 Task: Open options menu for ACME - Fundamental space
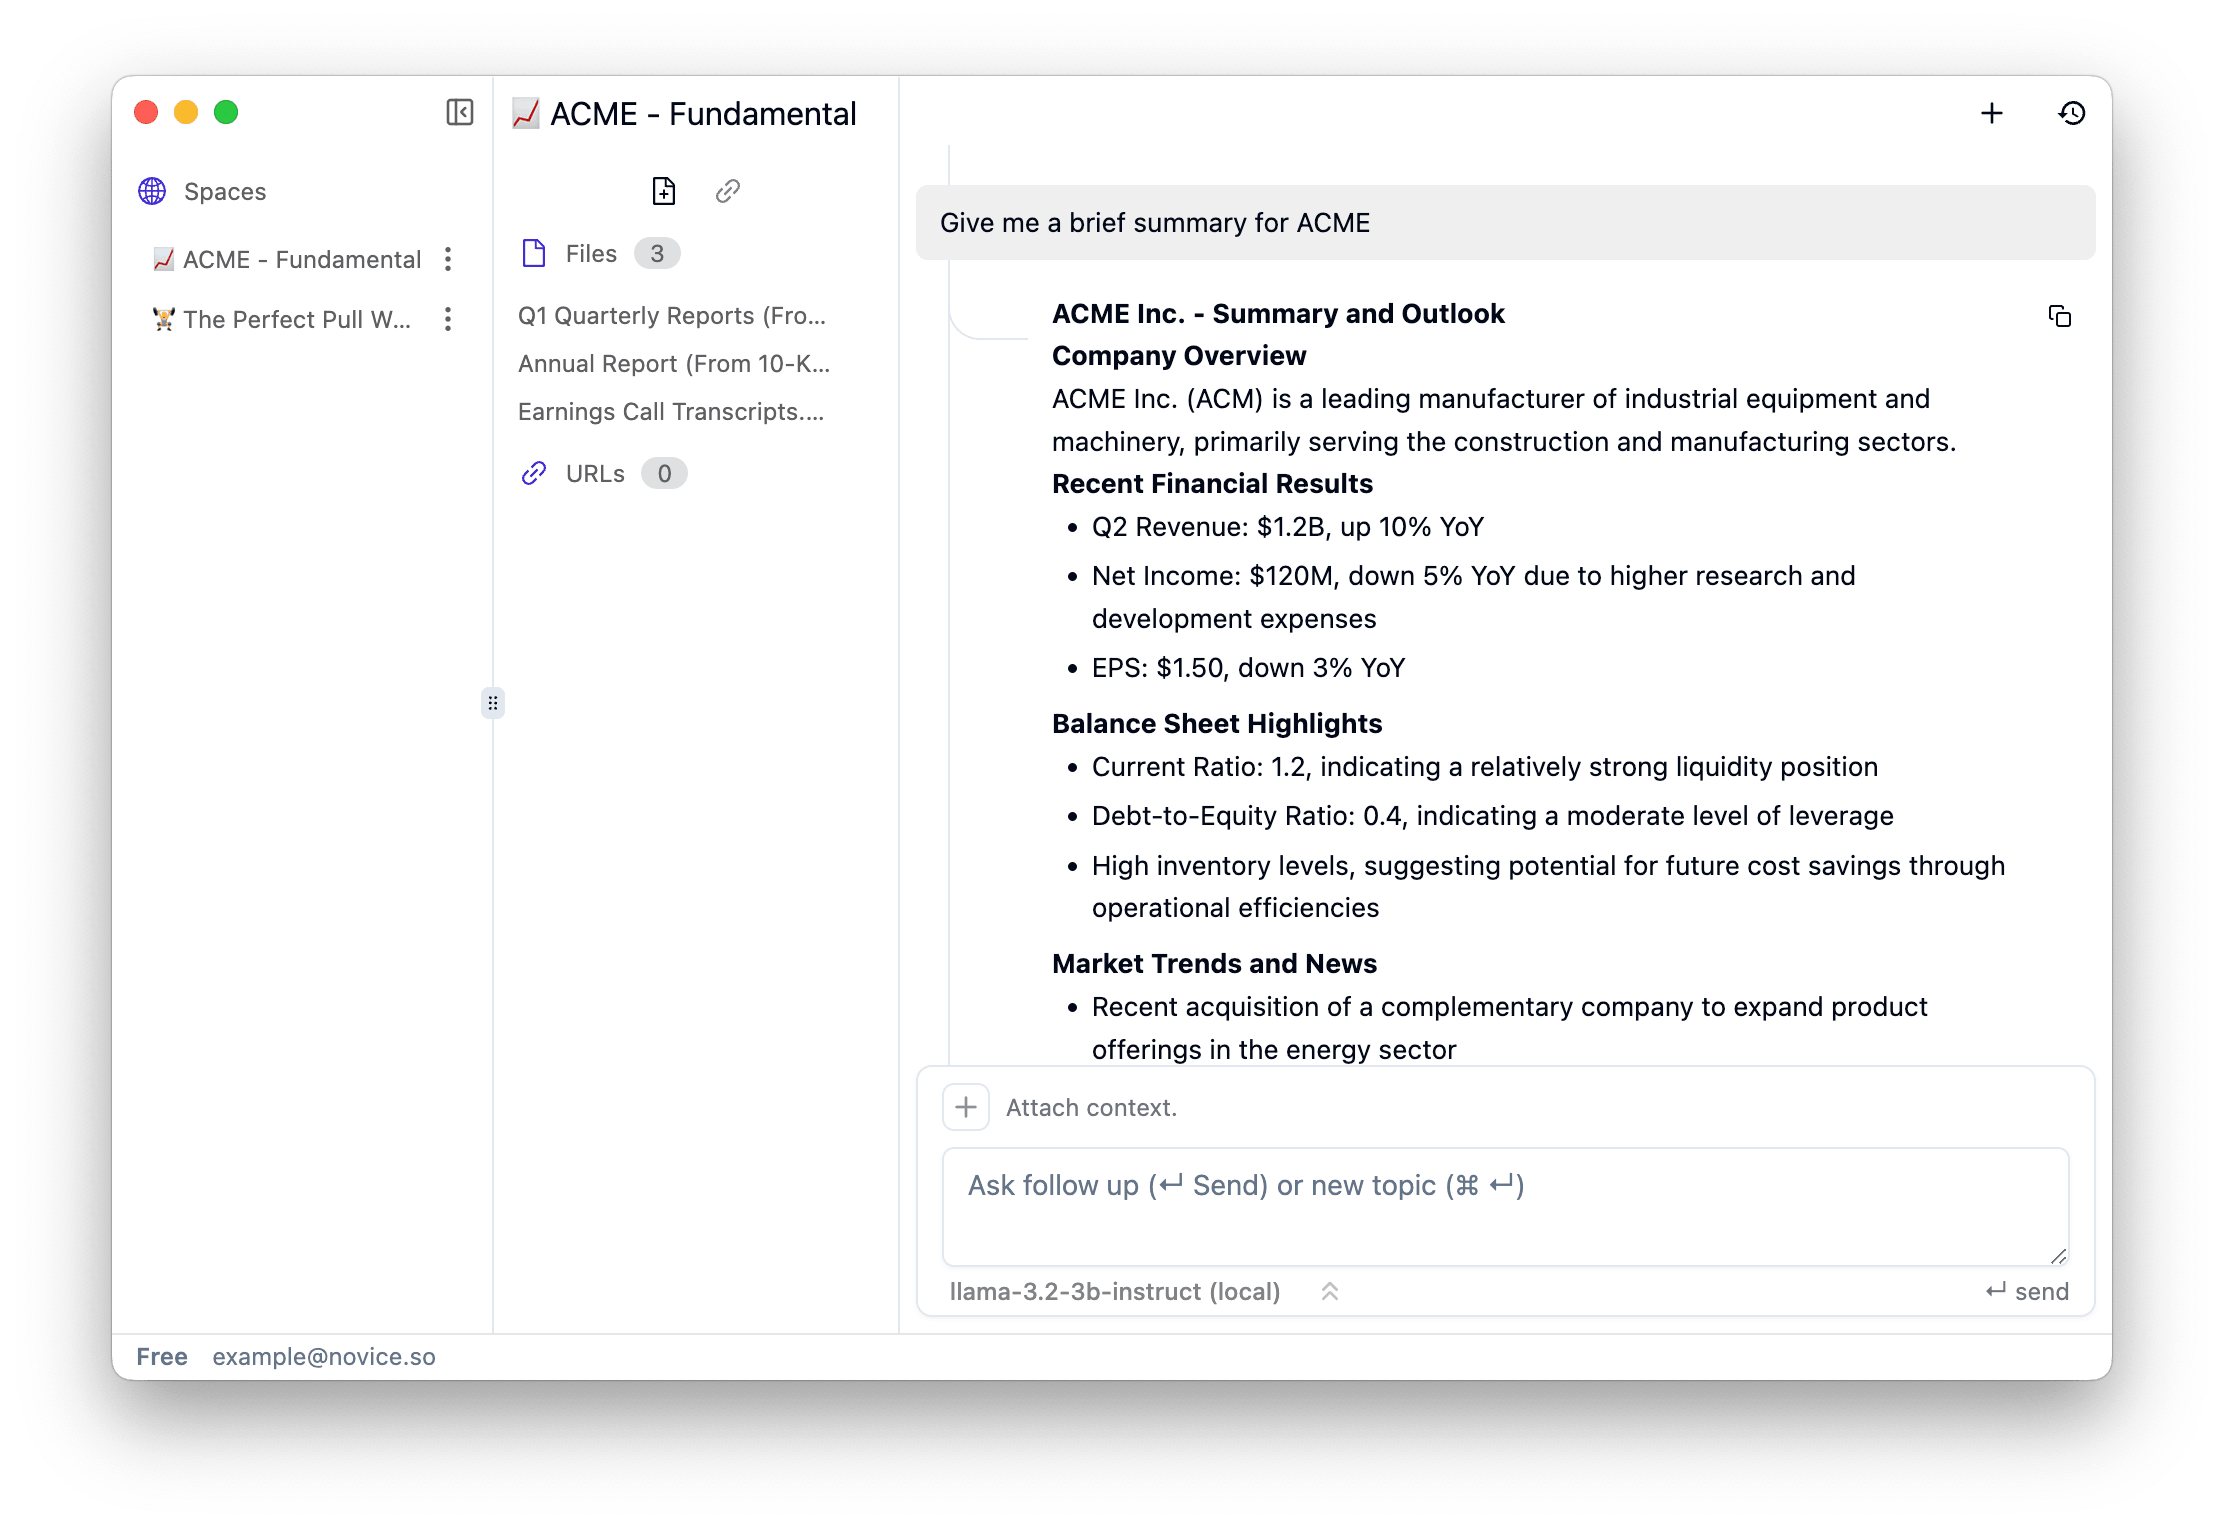[x=448, y=260]
